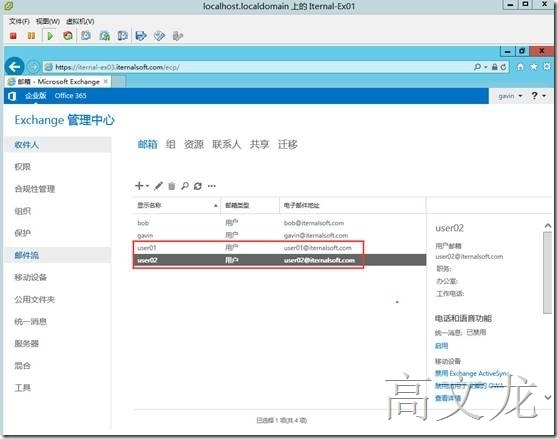Select 统一消息 in the sidebar
This screenshot has height=439, width=558.
[31, 322]
